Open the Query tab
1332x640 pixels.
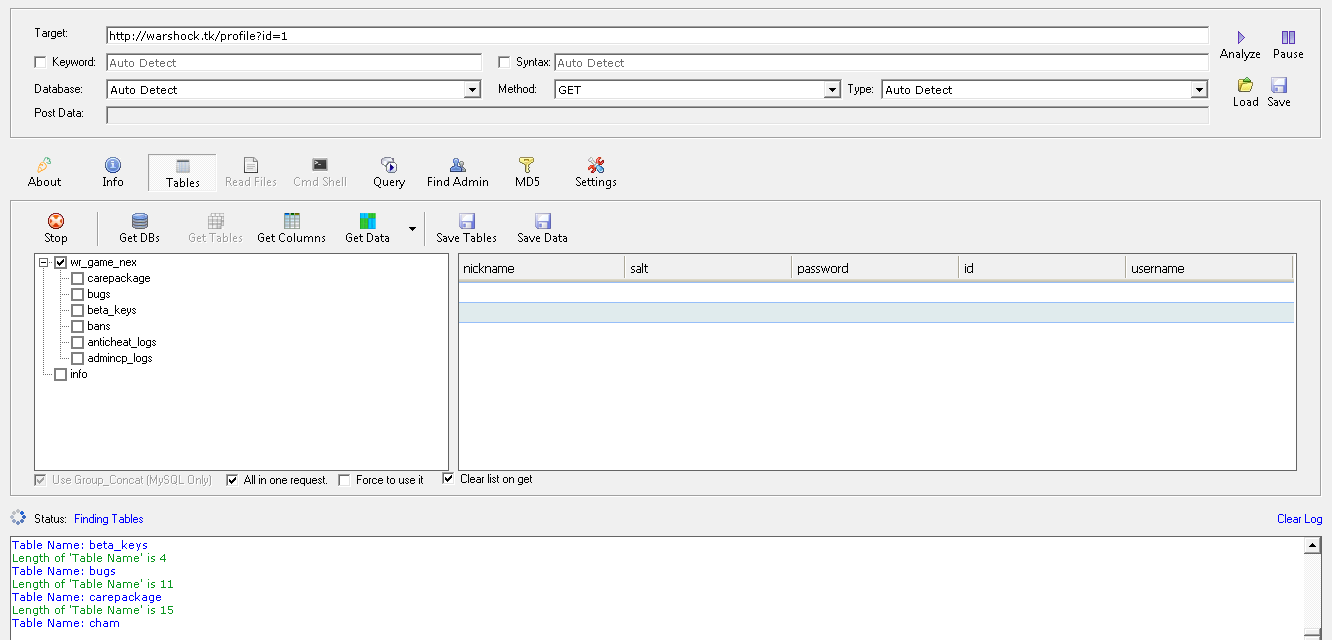click(389, 172)
